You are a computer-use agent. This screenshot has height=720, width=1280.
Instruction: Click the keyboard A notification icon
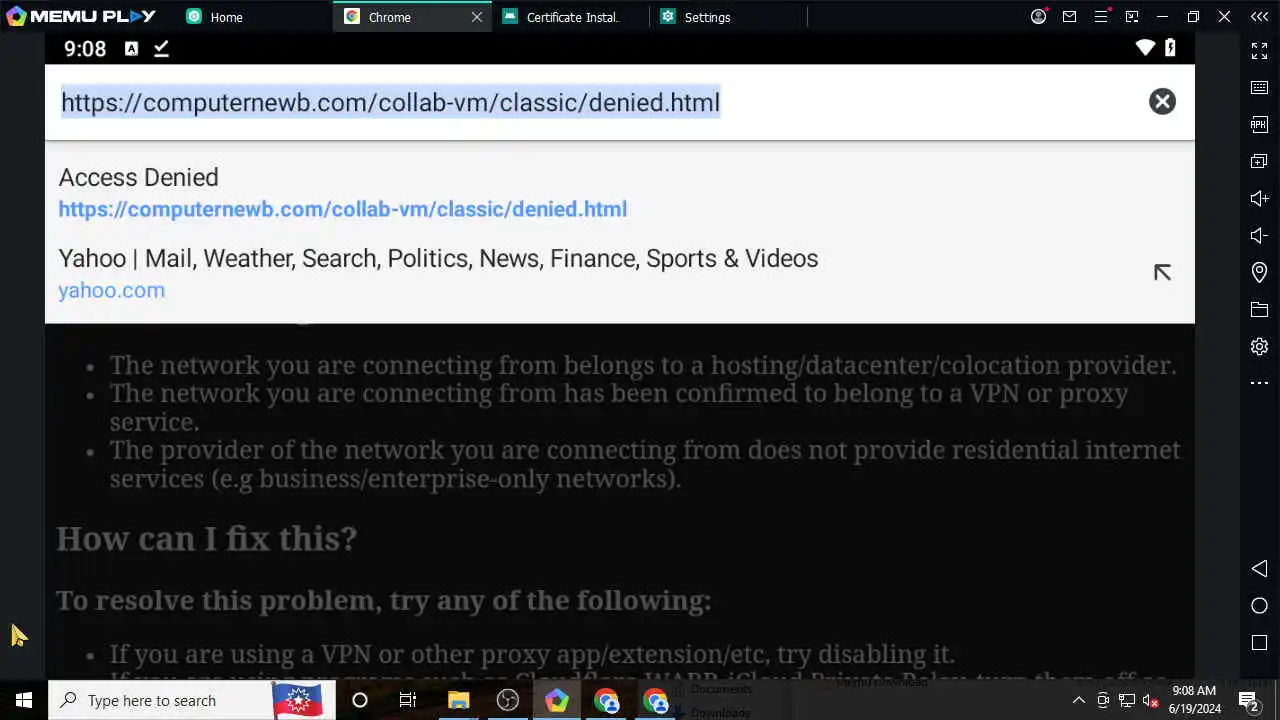coord(131,48)
